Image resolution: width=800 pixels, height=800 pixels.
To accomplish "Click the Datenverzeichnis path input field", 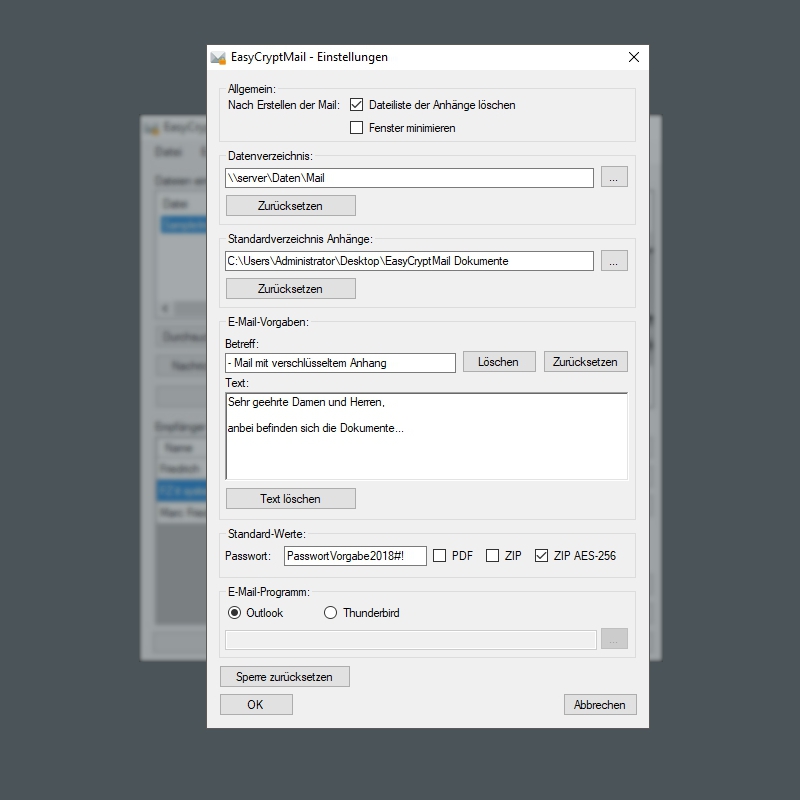I will (409, 178).
